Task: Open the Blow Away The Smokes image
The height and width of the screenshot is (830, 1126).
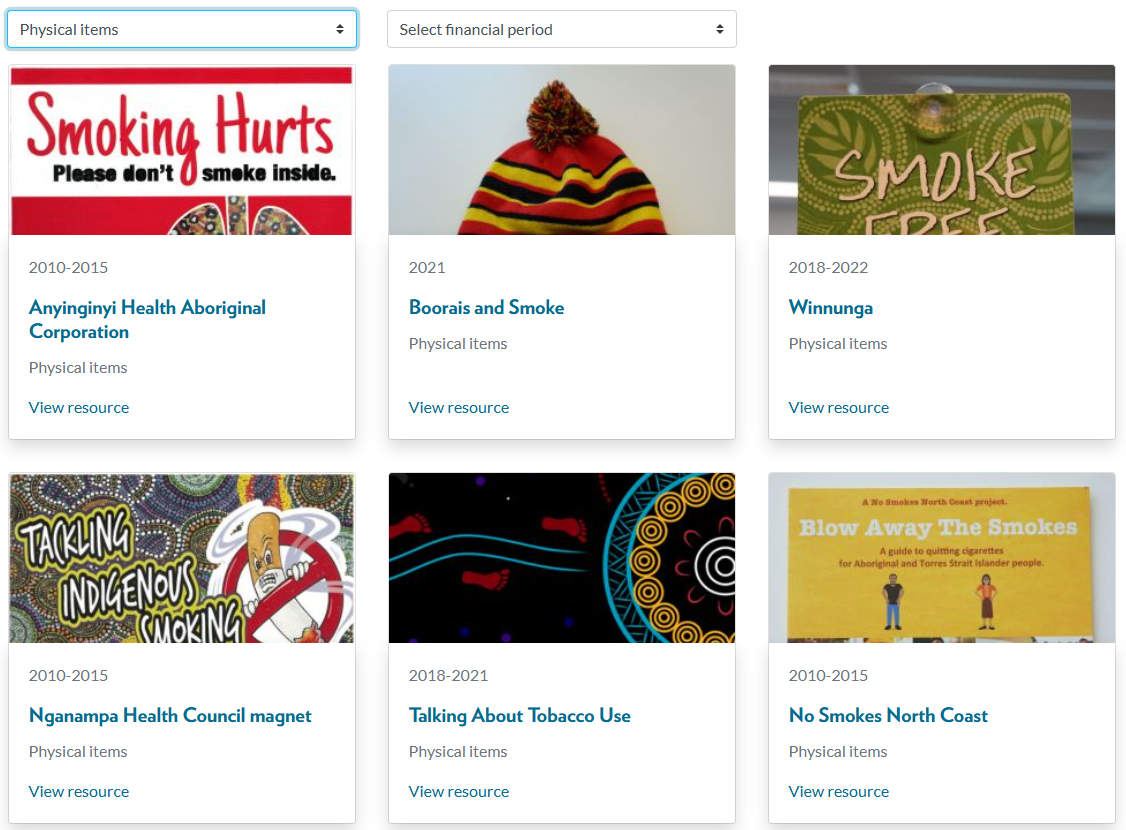Action: point(941,558)
